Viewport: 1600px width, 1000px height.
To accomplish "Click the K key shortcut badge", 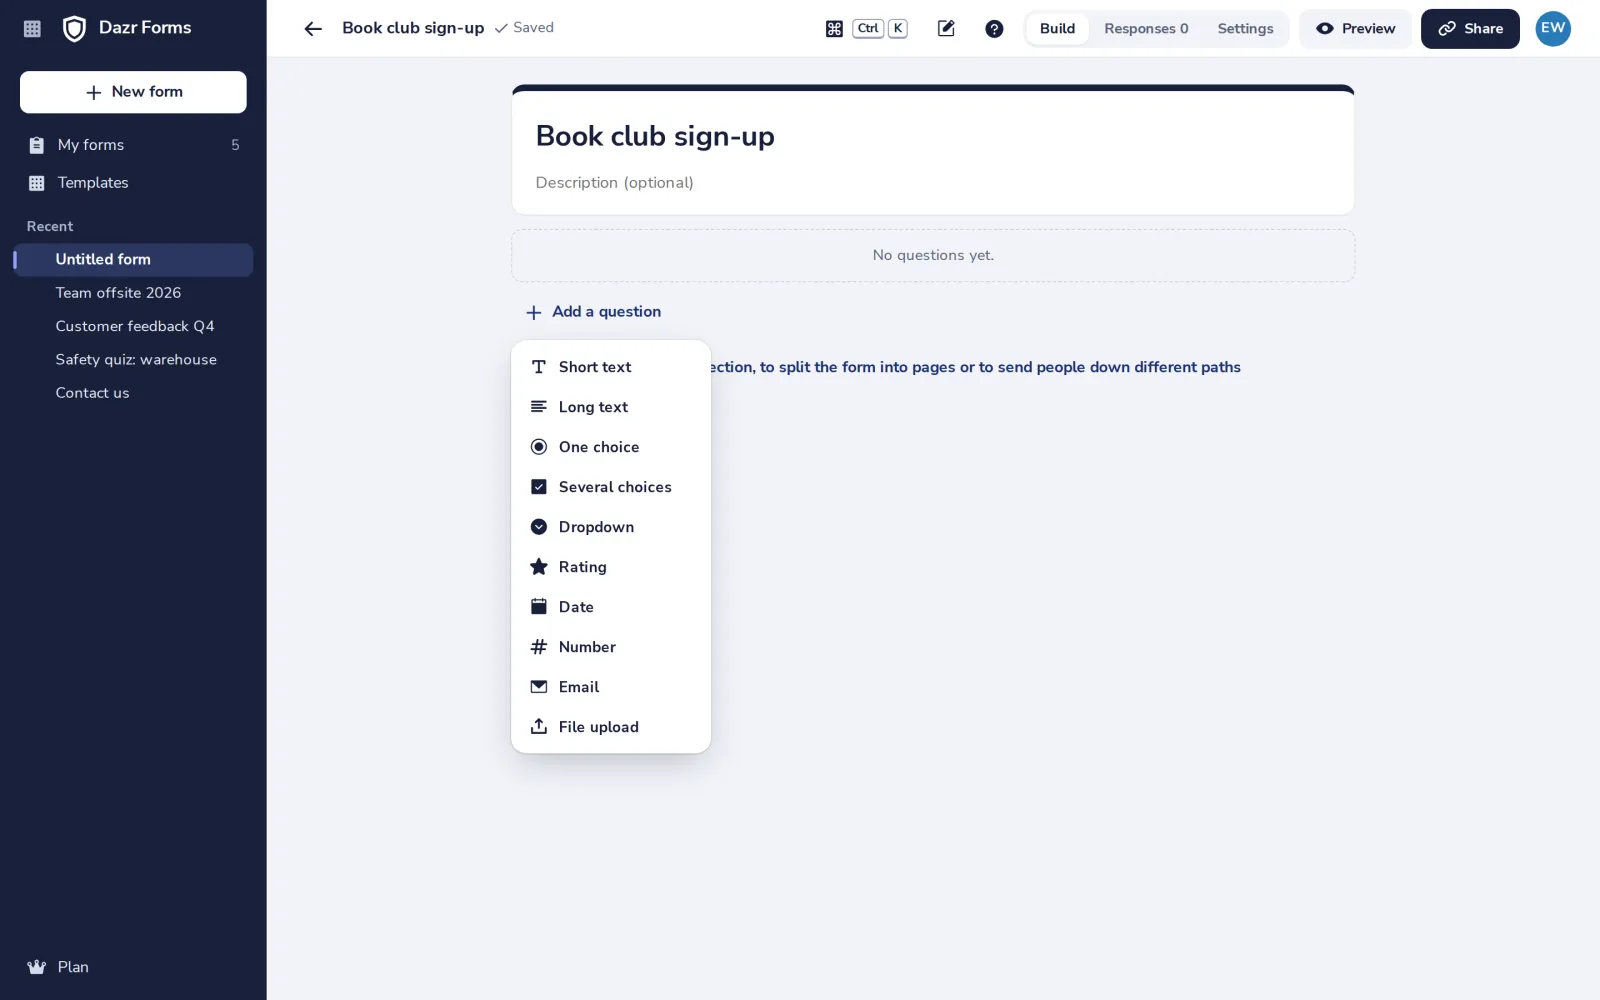I will click(x=898, y=28).
